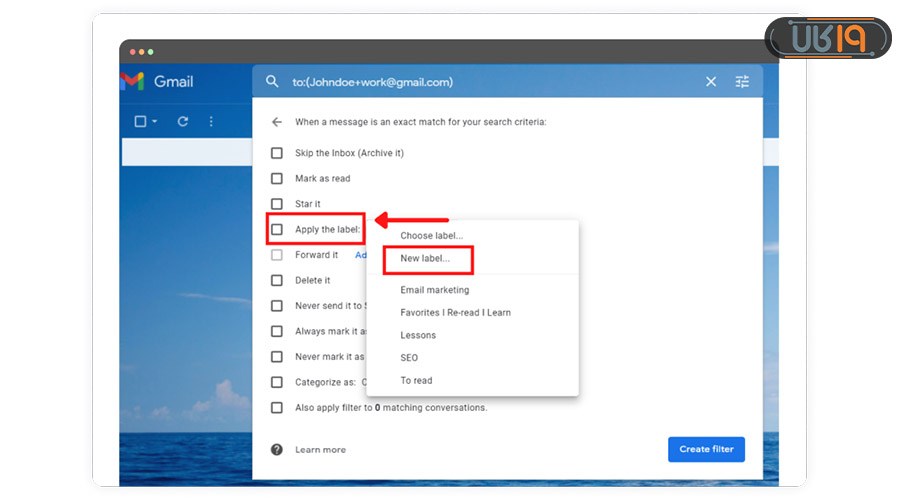Screen dimensions: 900x500
Task: Enable Skip the Inbox (Archive it) checkbox
Action: pos(277,153)
